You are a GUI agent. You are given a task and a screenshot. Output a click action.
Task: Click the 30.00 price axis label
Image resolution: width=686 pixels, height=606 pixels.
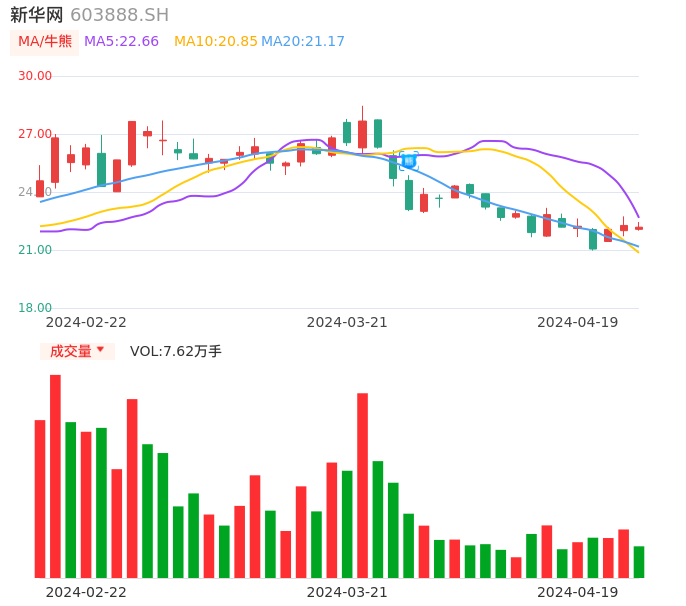click(35, 76)
